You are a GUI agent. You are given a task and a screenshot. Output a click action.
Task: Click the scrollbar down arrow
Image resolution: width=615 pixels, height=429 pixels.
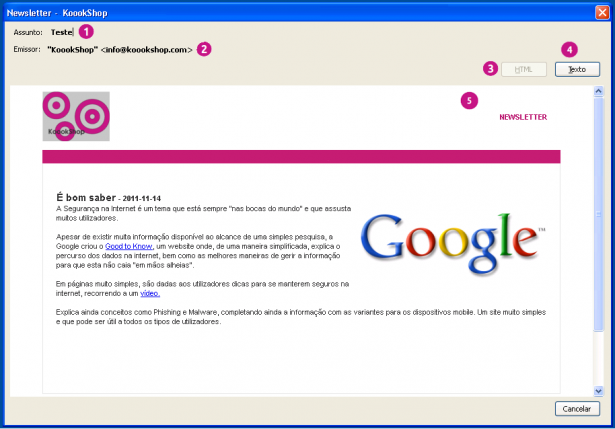pyautogui.click(x=598, y=391)
